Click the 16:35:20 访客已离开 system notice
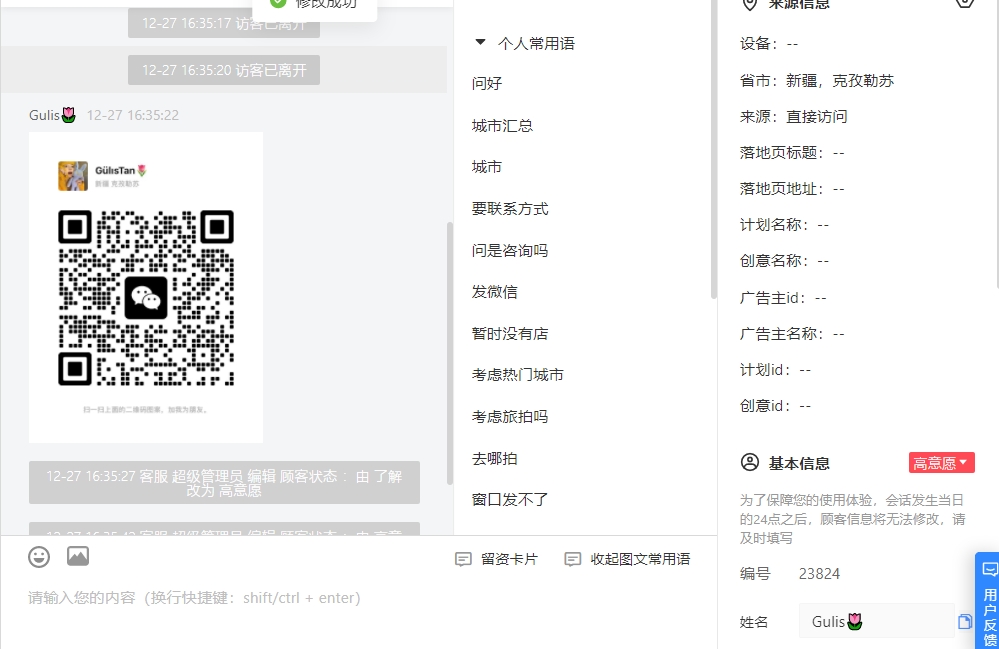This screenshot has height=649, width=999. 224,70
